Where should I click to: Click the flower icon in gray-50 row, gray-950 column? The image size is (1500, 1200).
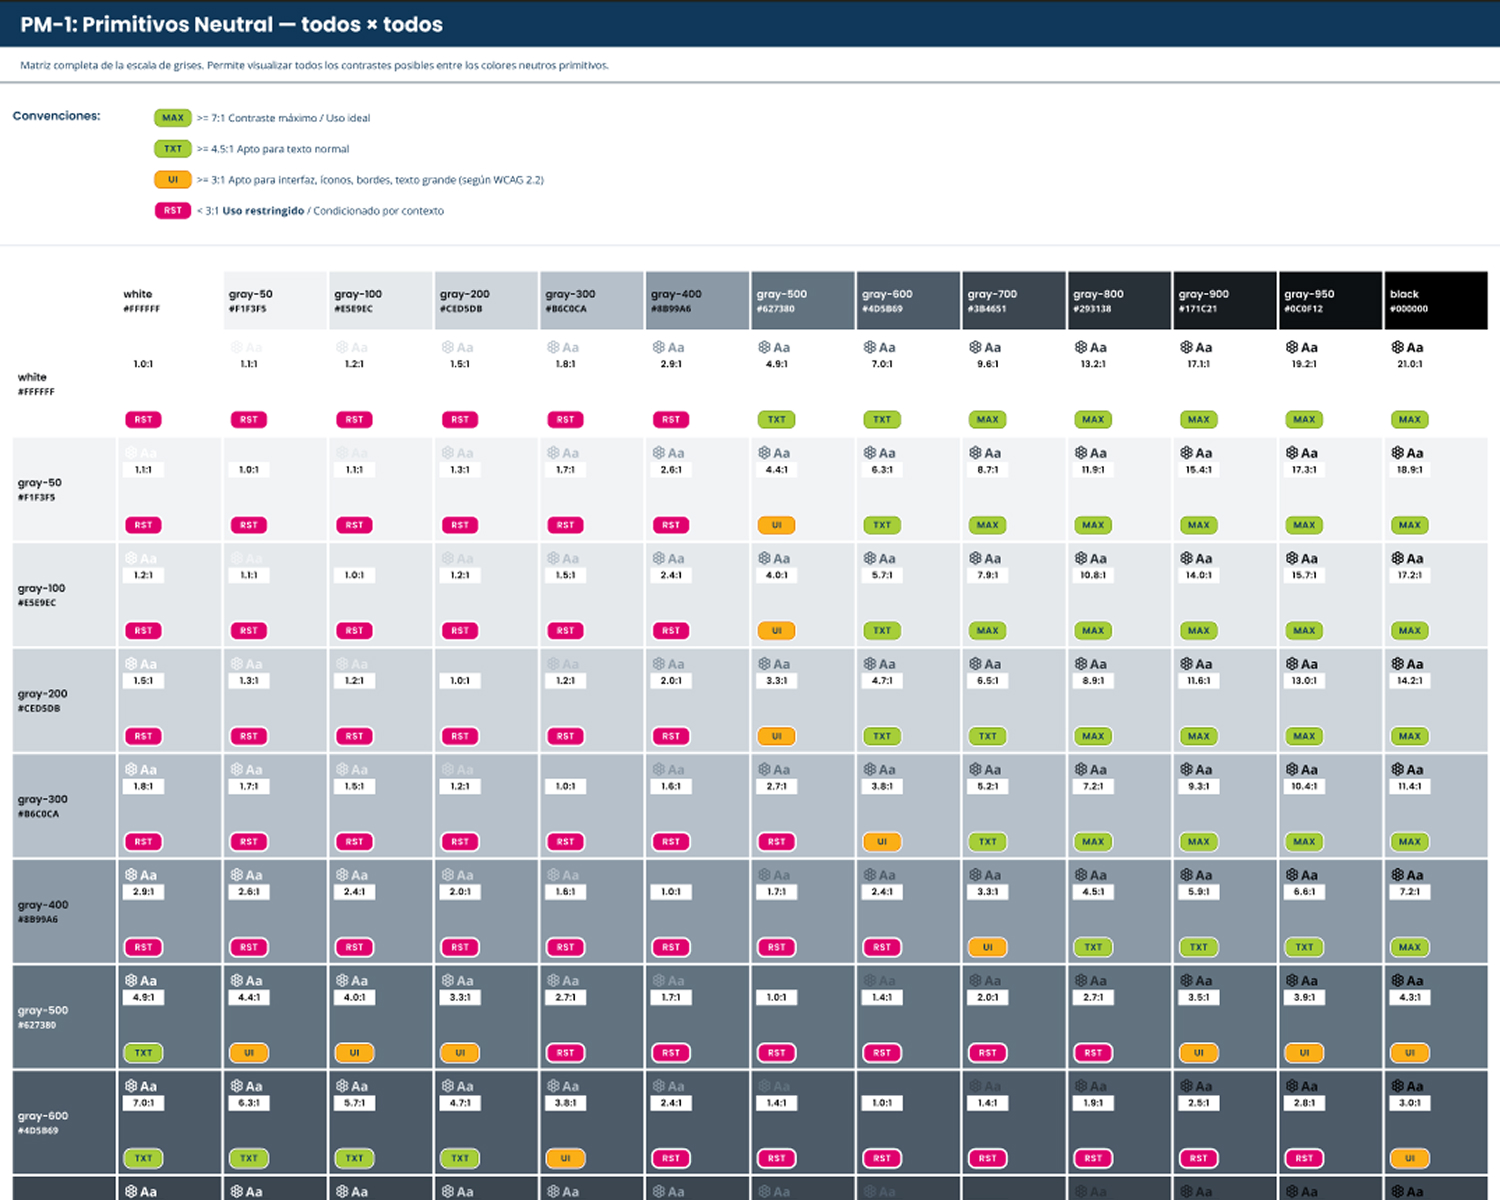1292,453
